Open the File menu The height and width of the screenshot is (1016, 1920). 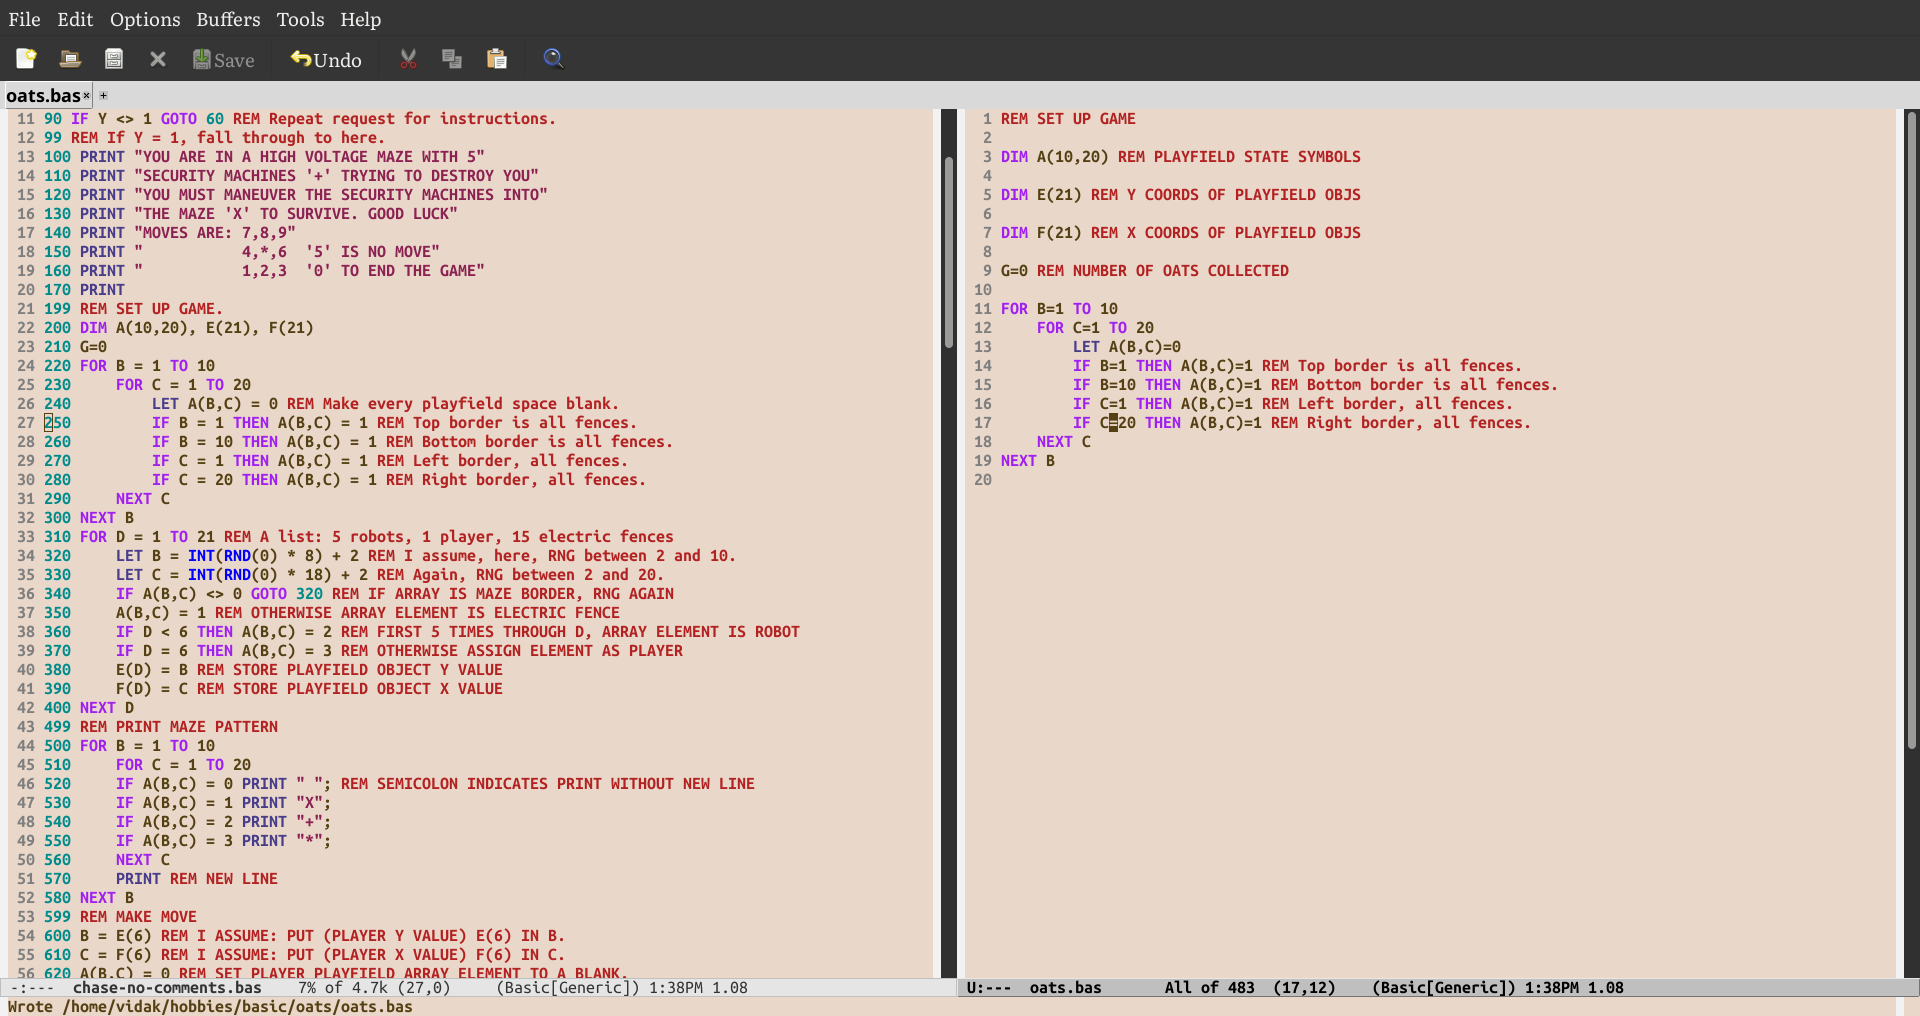pyautogui.click(x=24, y=19)
